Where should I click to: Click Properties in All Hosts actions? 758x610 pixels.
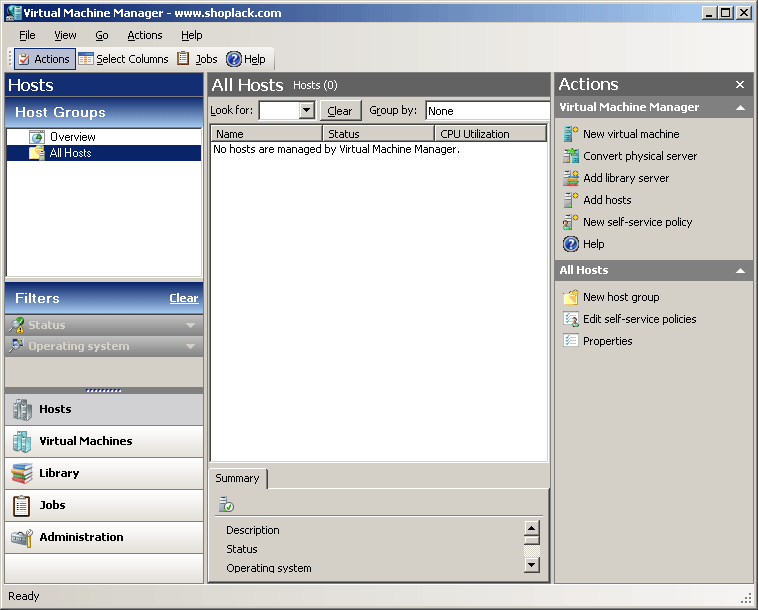pyautogui.click(x=608, y=341)
